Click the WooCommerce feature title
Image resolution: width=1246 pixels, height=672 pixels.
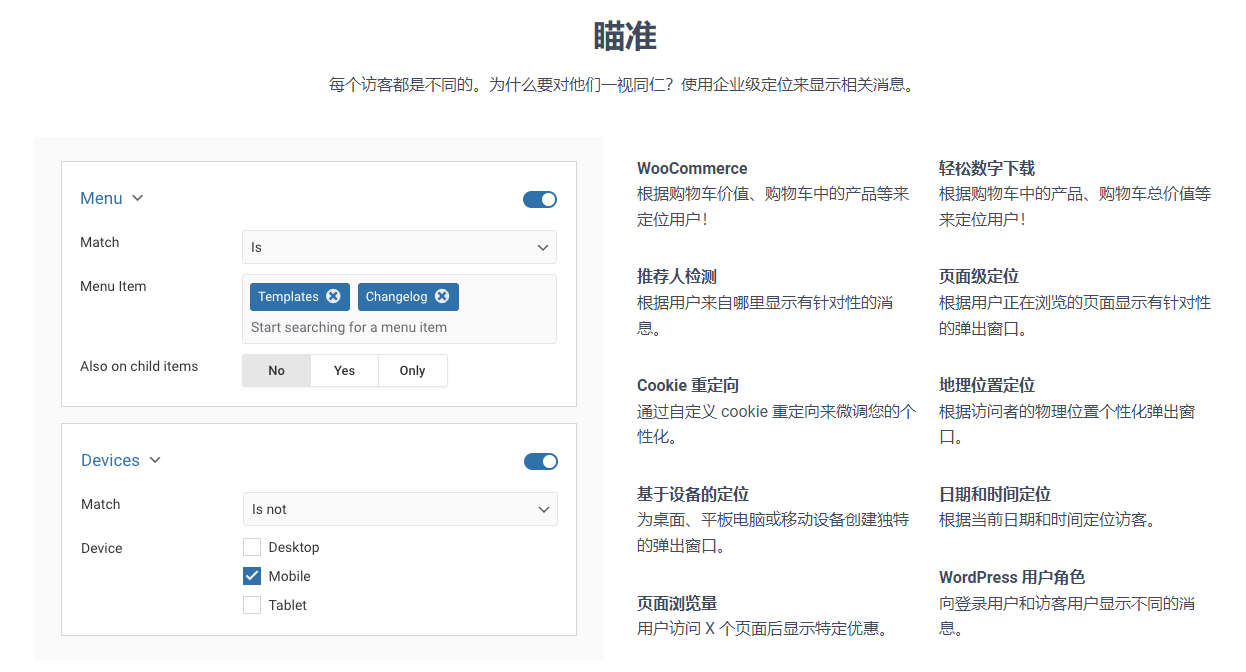tap(692, 168)
